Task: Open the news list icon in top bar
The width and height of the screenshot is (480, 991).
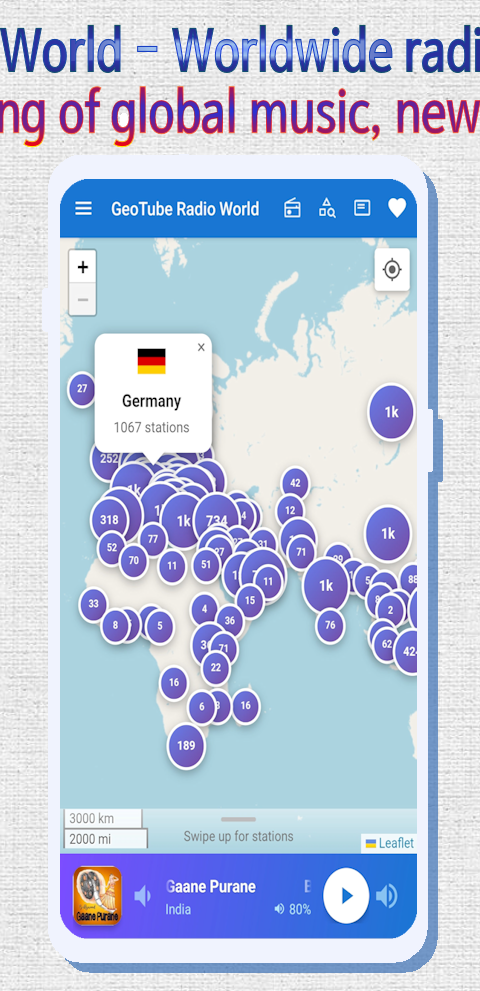Action: [362, 208]
